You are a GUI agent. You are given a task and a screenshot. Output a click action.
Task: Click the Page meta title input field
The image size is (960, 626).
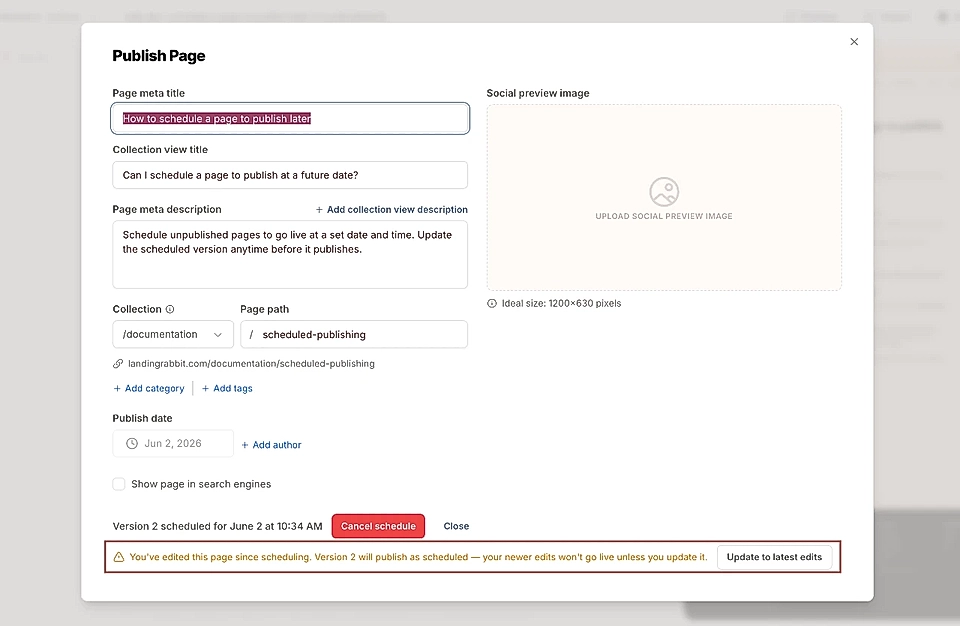[290, 118]
